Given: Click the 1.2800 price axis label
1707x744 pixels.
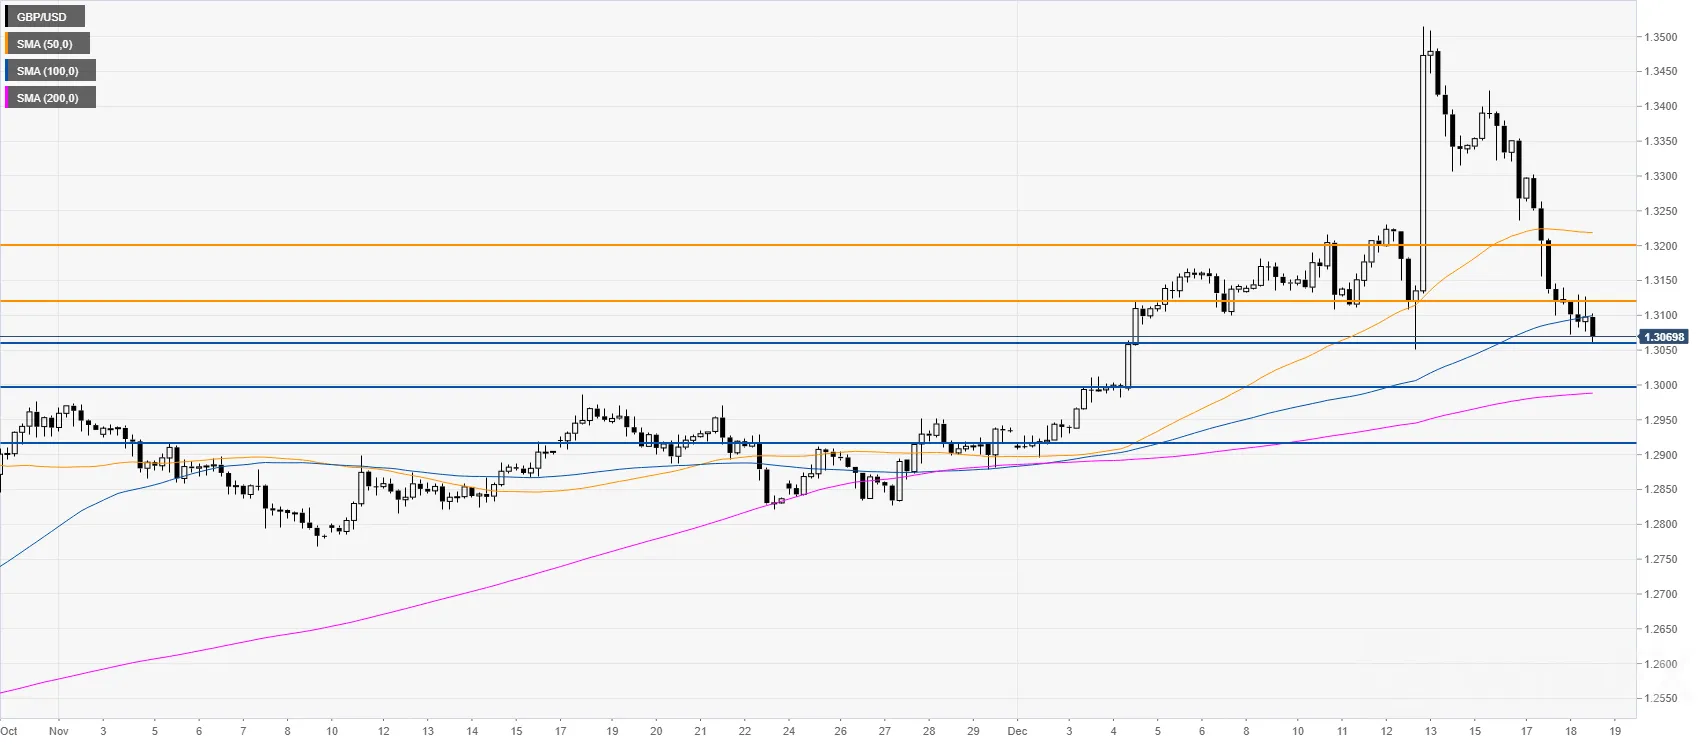Looking at the screenshot, I should pyautogui.click(x=1661, y=524).
